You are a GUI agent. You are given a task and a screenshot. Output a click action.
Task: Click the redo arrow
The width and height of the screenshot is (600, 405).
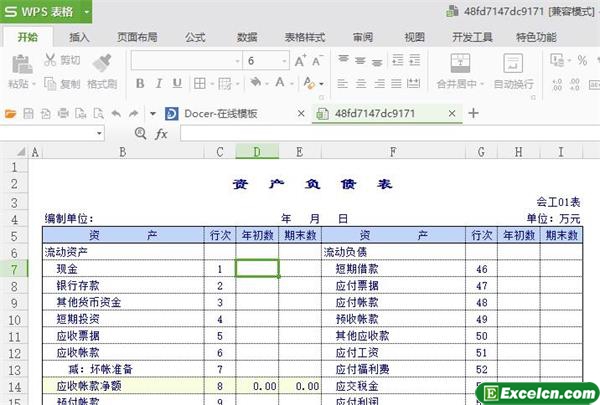(x=133, y=114)
